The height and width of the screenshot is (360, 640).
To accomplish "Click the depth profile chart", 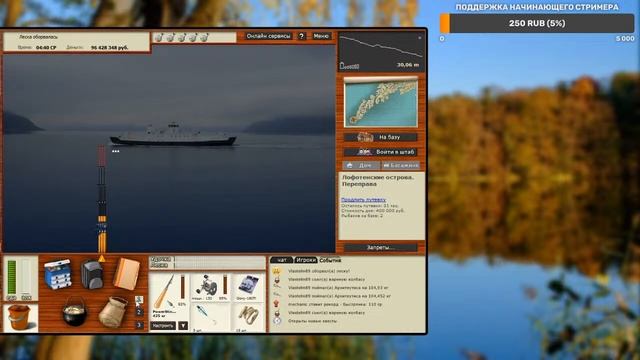I will (x=382, y=51).
